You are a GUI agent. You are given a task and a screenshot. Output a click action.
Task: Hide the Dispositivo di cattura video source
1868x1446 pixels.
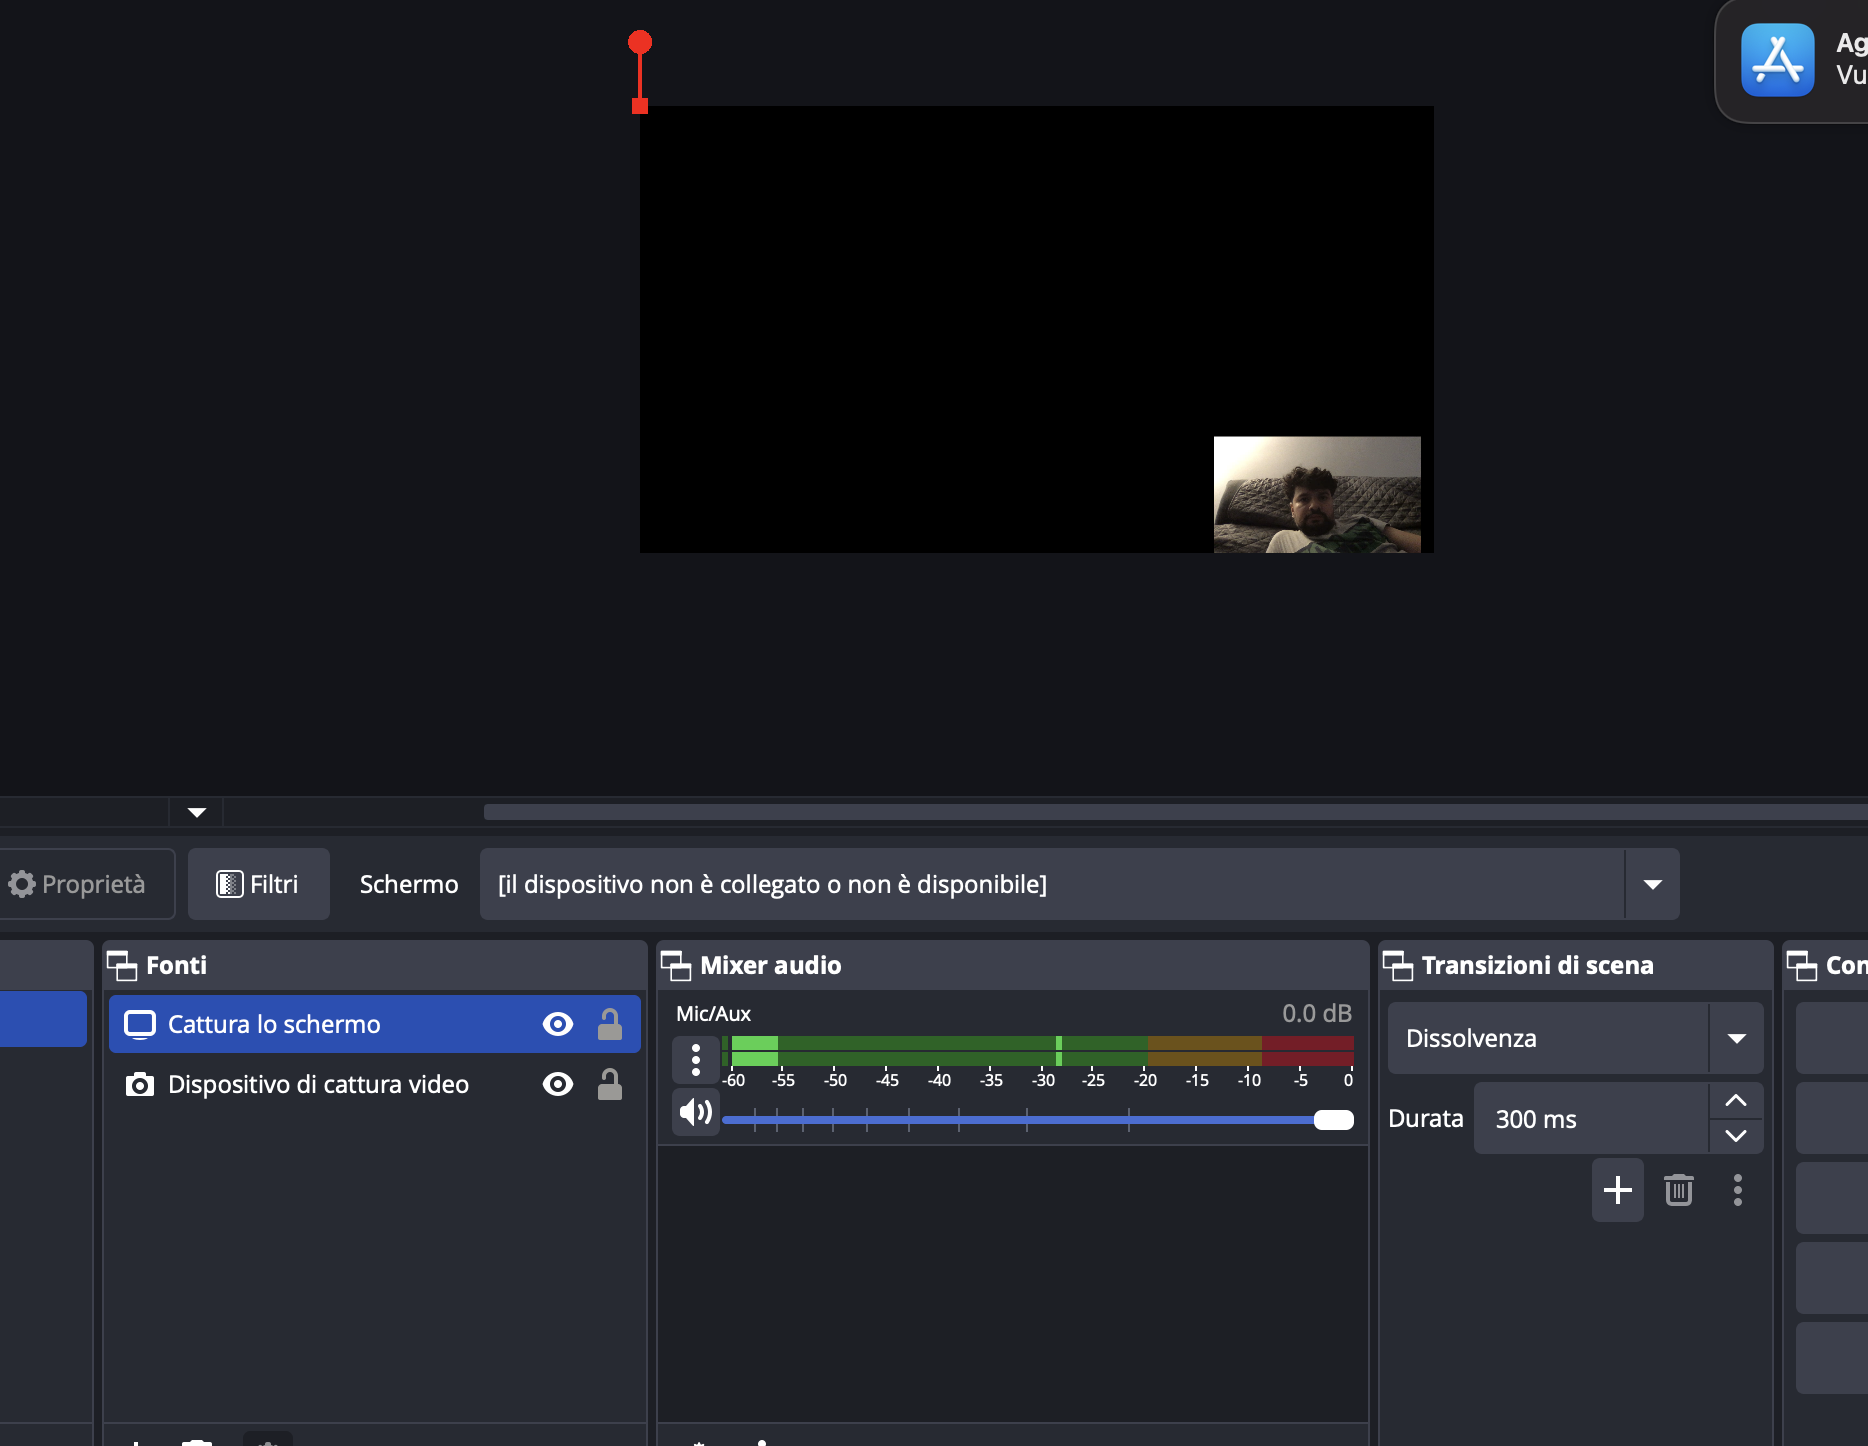tap(558, 1084)
